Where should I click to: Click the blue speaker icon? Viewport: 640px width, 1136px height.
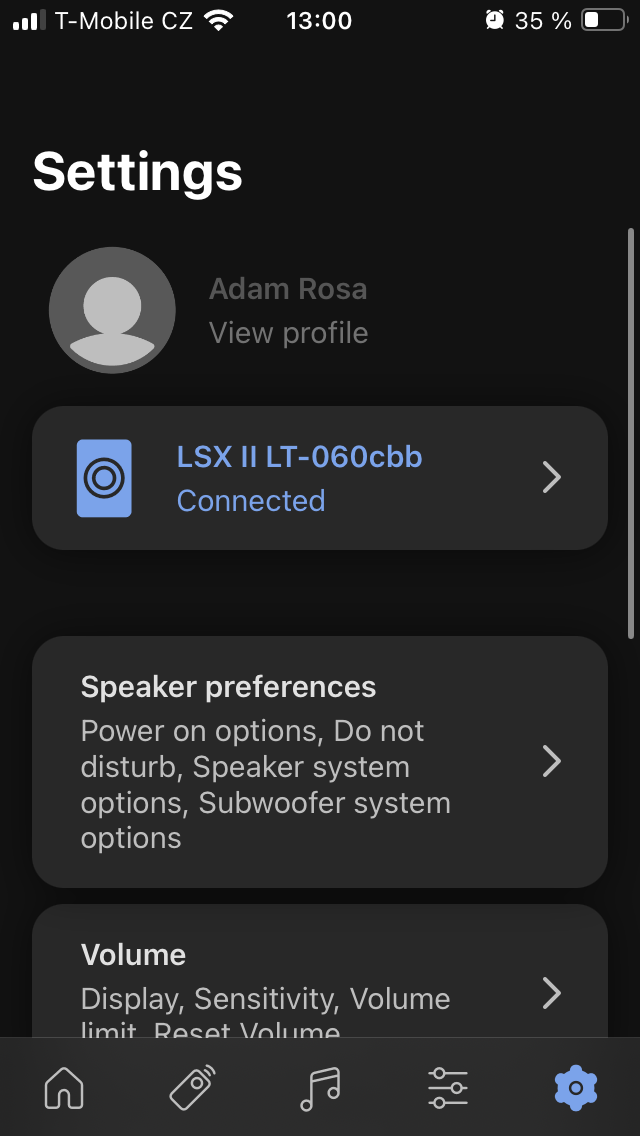point(104,478)
